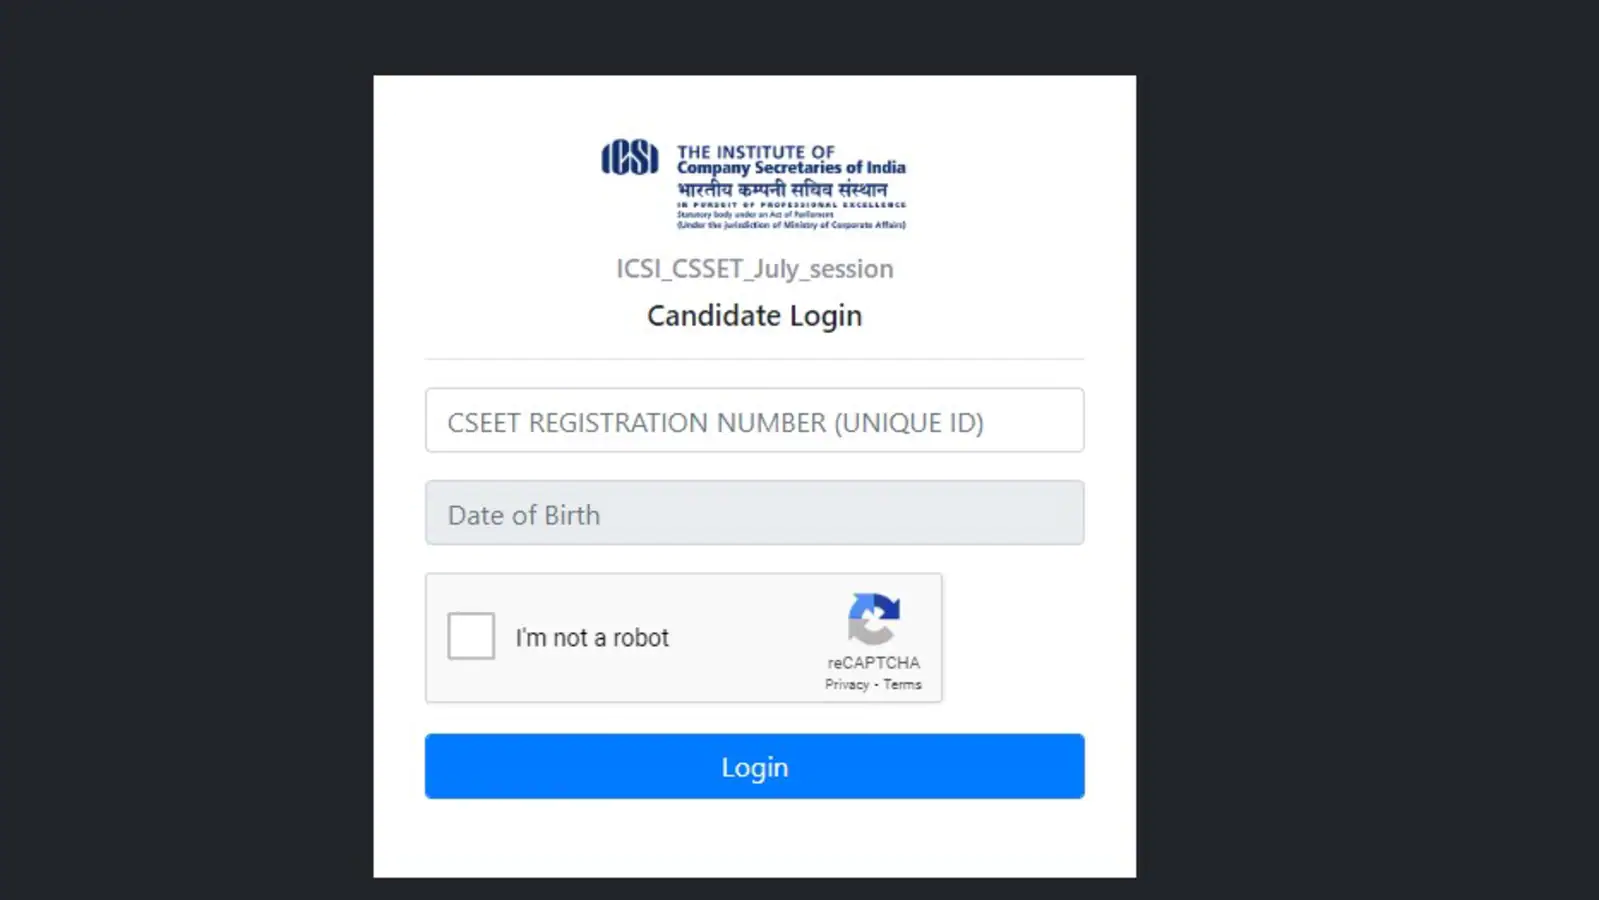
Task: Click "Company Secretaries of India" text
Action: [x=791, y=168]
